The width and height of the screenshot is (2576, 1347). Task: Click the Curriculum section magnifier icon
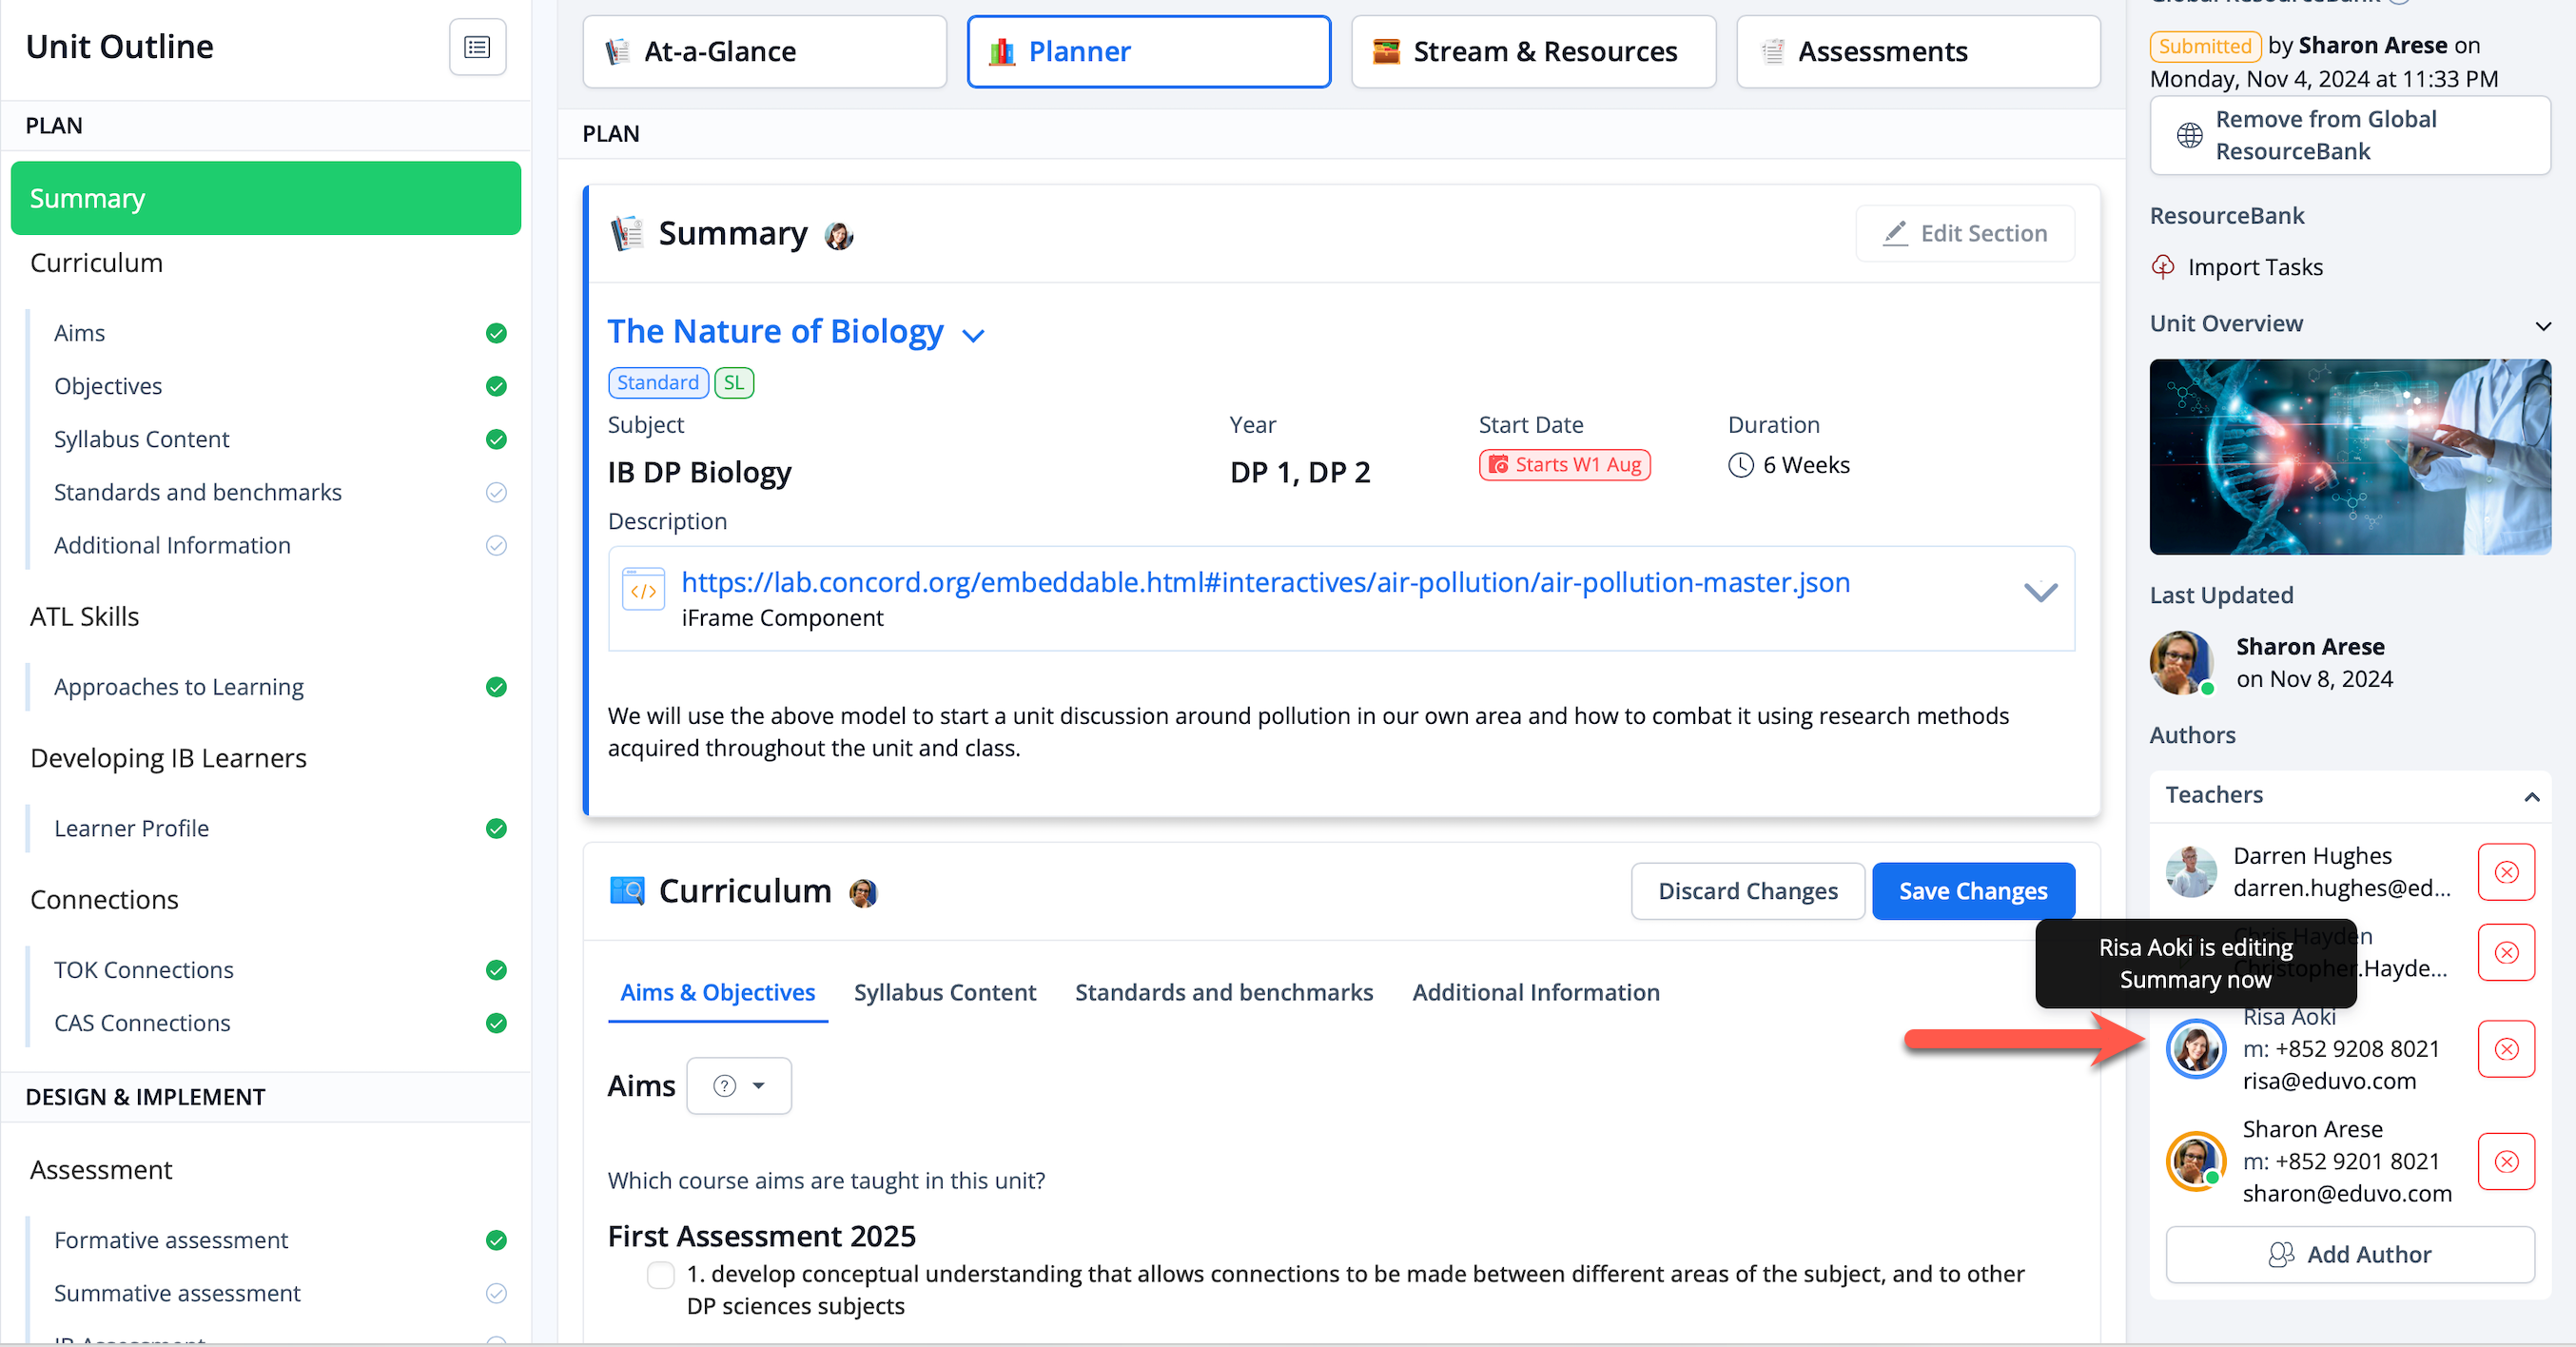click(x=627, y=890)
